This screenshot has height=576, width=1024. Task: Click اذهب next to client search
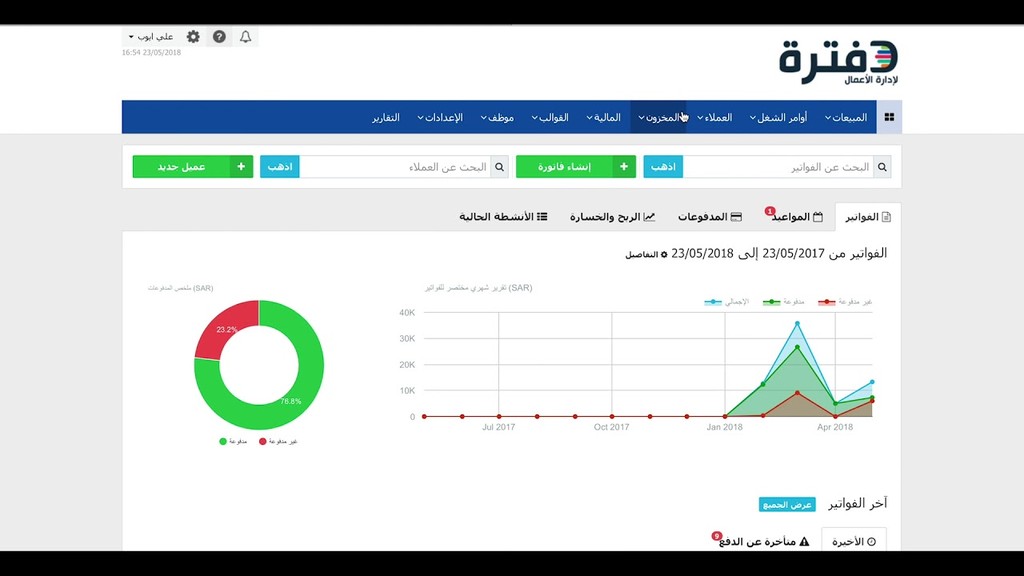pos(280,167)
